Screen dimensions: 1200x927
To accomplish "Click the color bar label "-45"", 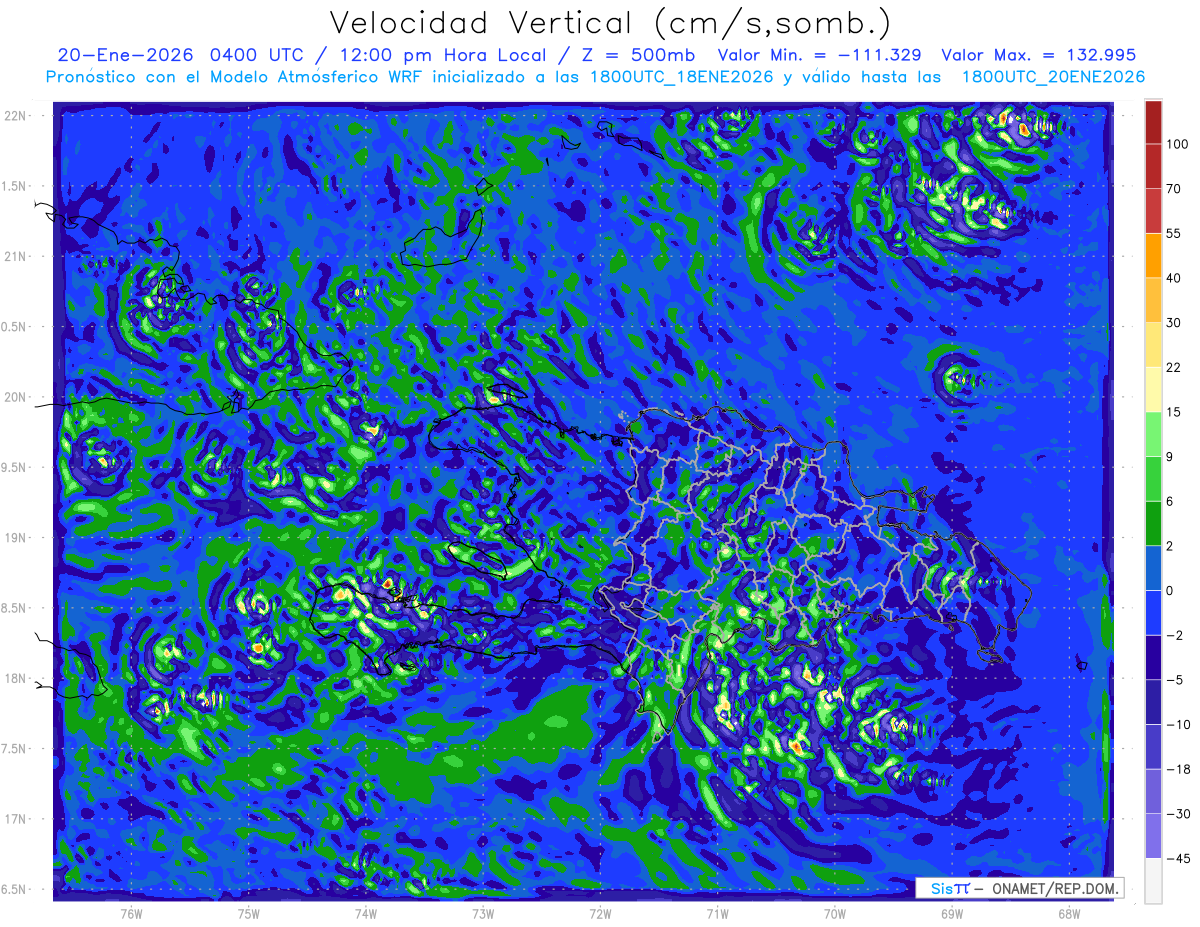I will (x=1177, y=858).
